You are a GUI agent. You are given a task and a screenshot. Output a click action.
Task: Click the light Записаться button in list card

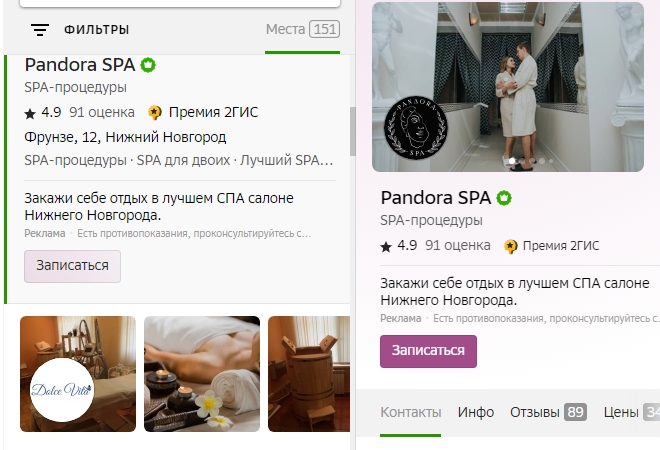coord(72,266)
